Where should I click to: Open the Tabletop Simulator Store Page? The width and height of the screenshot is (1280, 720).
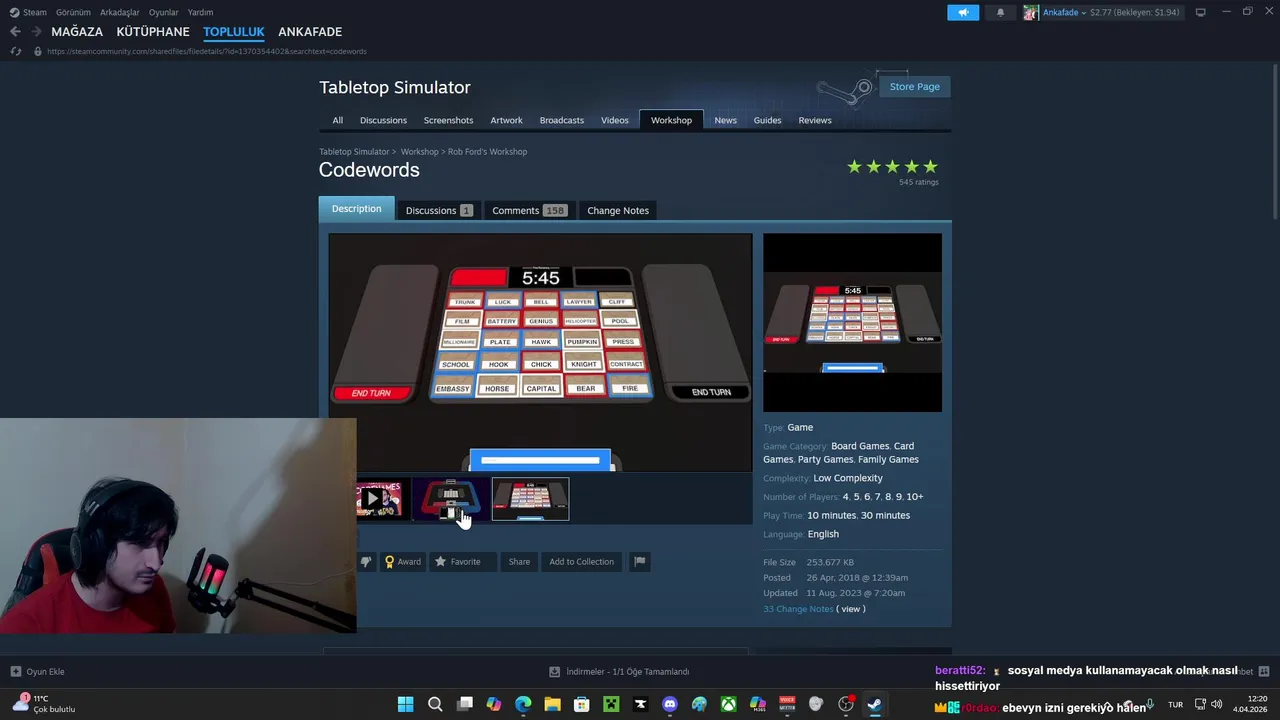(x=914, y=86)
